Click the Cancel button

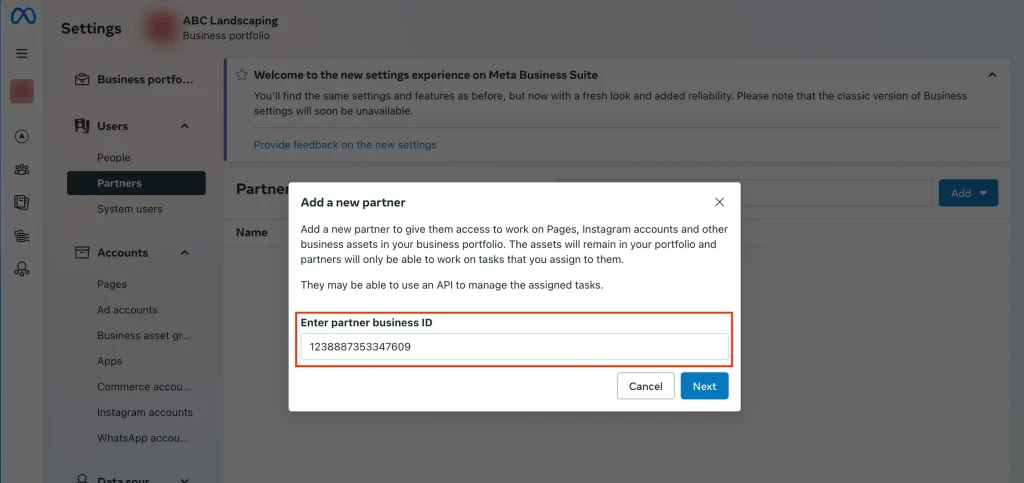click(x=646, y=386)
